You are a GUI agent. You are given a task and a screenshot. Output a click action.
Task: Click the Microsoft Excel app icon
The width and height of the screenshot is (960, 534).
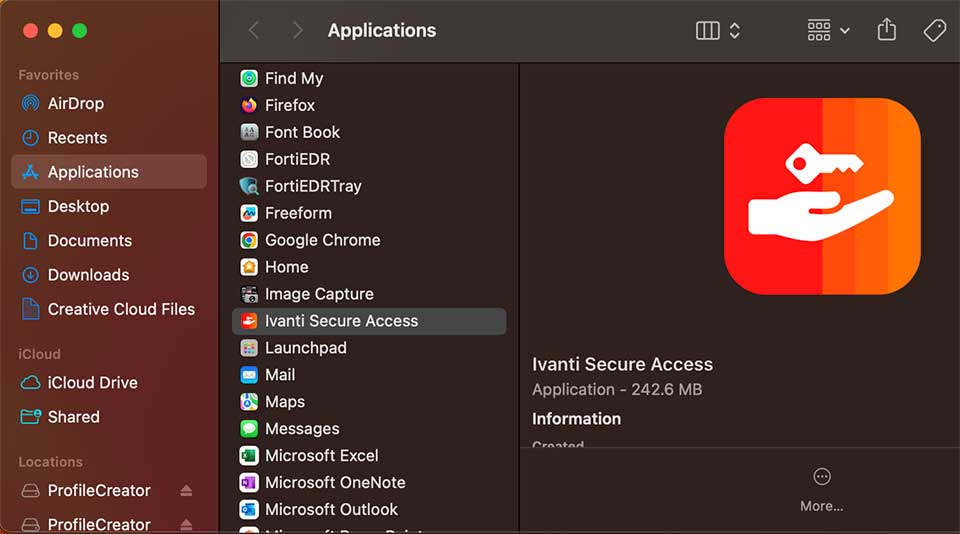(249, 456)
